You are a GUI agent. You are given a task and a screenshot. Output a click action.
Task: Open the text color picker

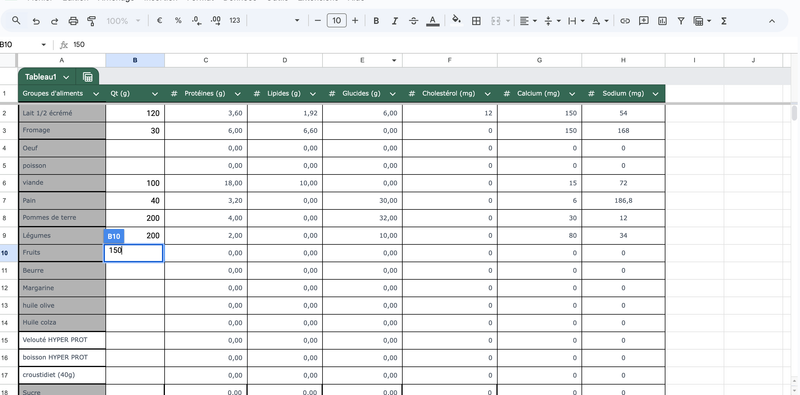[433, 21]
